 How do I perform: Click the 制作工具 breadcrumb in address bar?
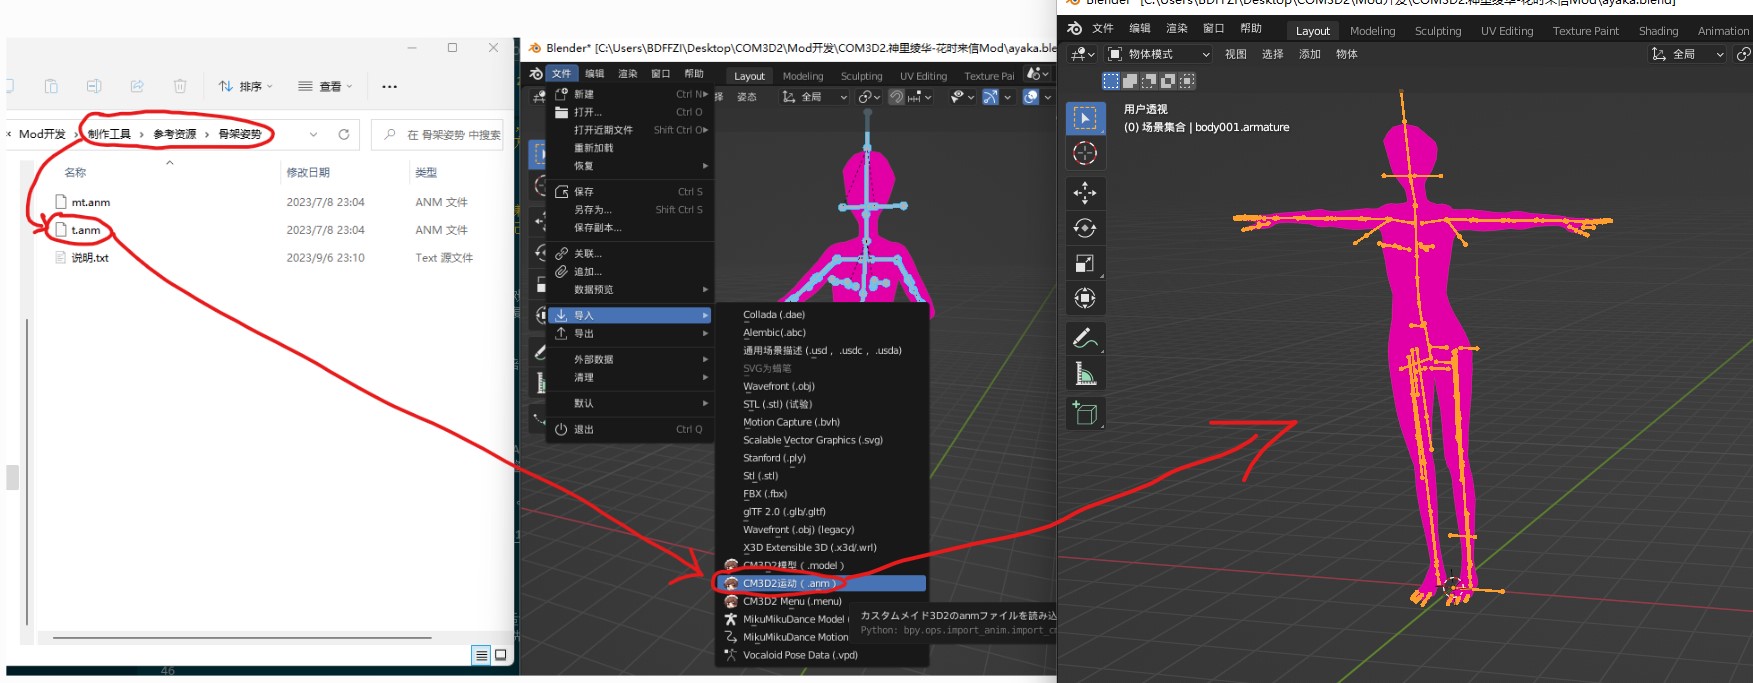point(109,134)
